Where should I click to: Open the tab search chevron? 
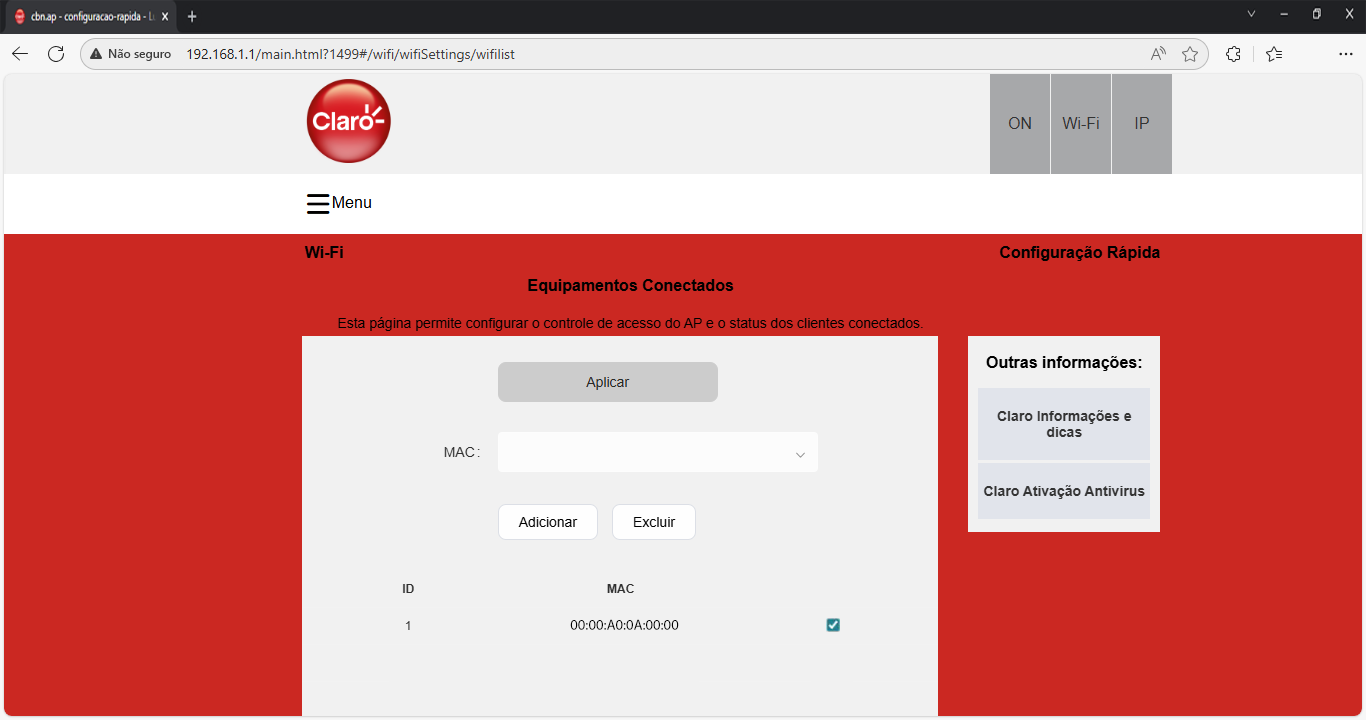point(1251,14)
